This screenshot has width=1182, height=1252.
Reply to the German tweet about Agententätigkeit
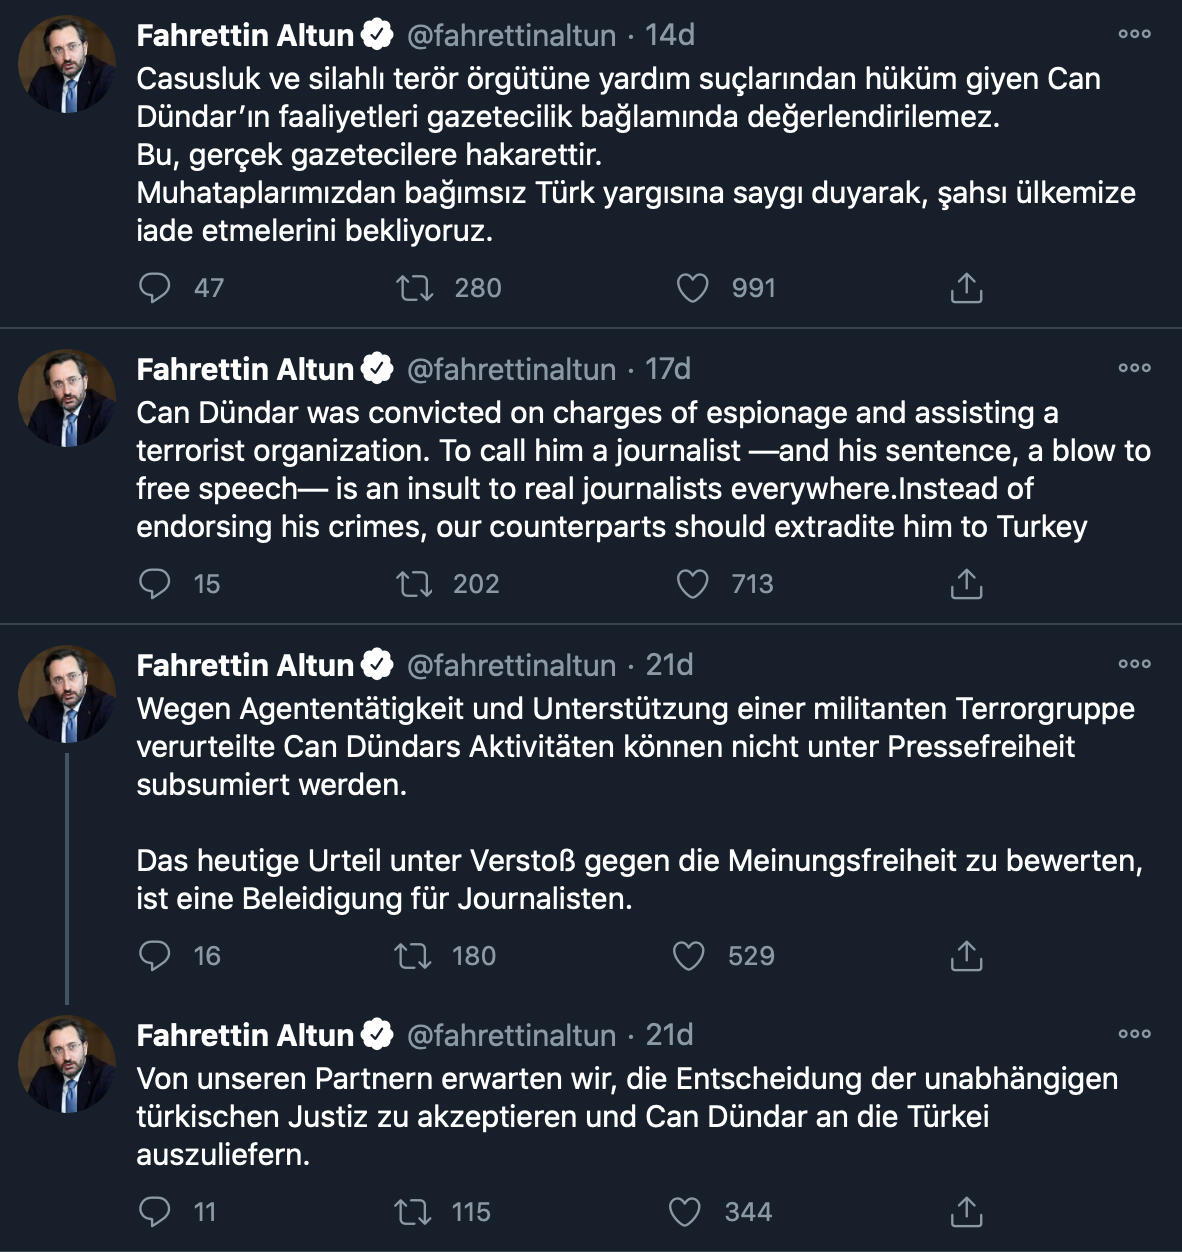click(154, 956)
